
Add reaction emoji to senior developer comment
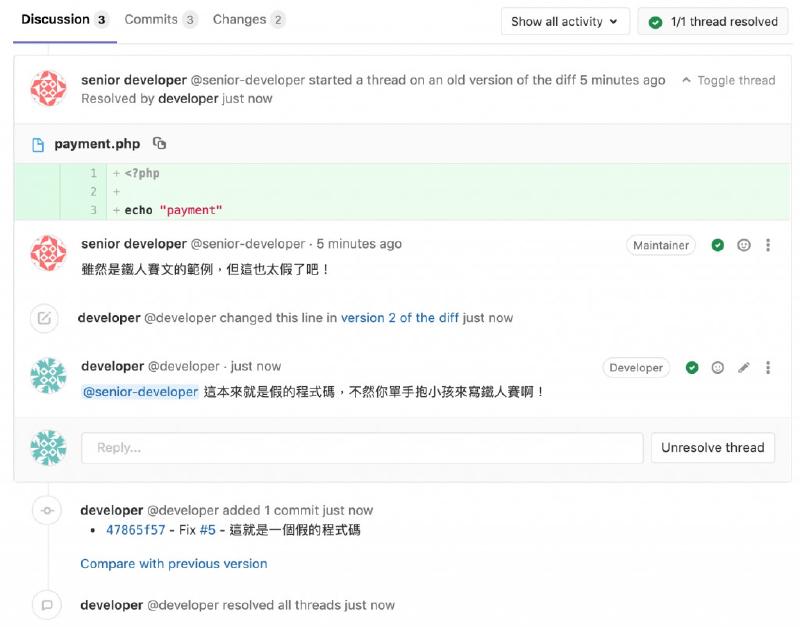744,245
